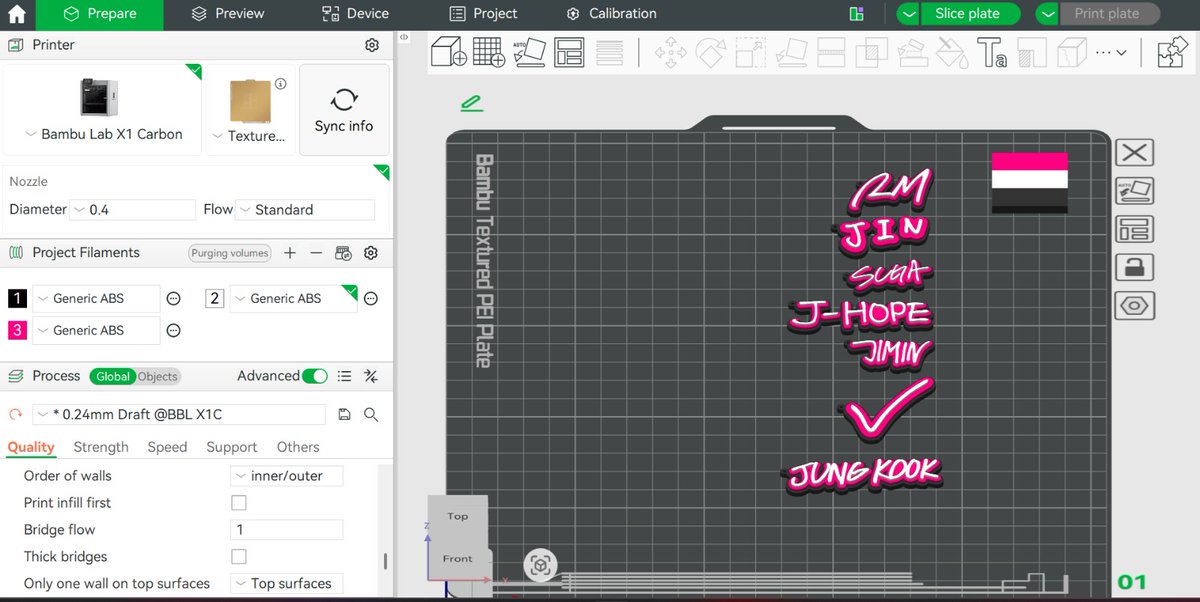Expand the Print plate dropdown arrow
The width and height of the screenshot is (1200, 602).
tap(1047, 14)
